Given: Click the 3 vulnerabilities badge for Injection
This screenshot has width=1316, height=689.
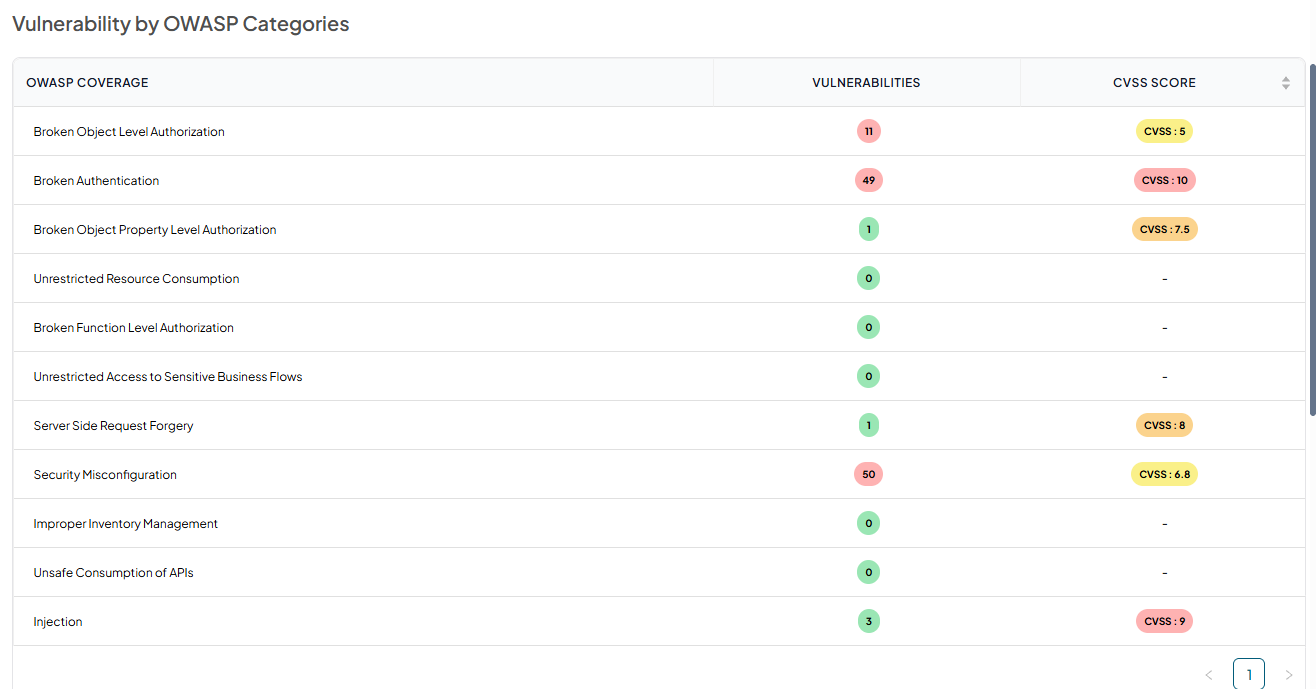Looking at the screenshot, I should 868,621.
